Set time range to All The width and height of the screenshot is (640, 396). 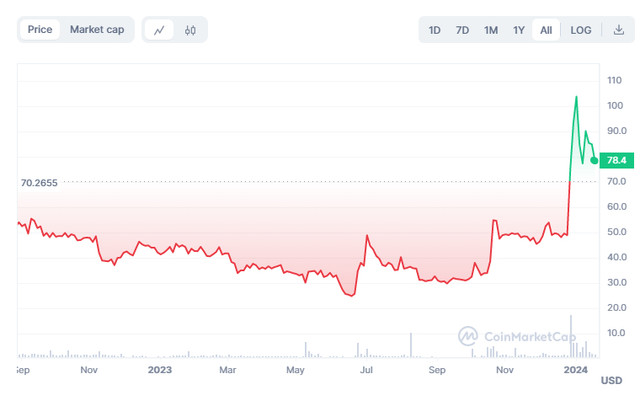tap(546, 30)
